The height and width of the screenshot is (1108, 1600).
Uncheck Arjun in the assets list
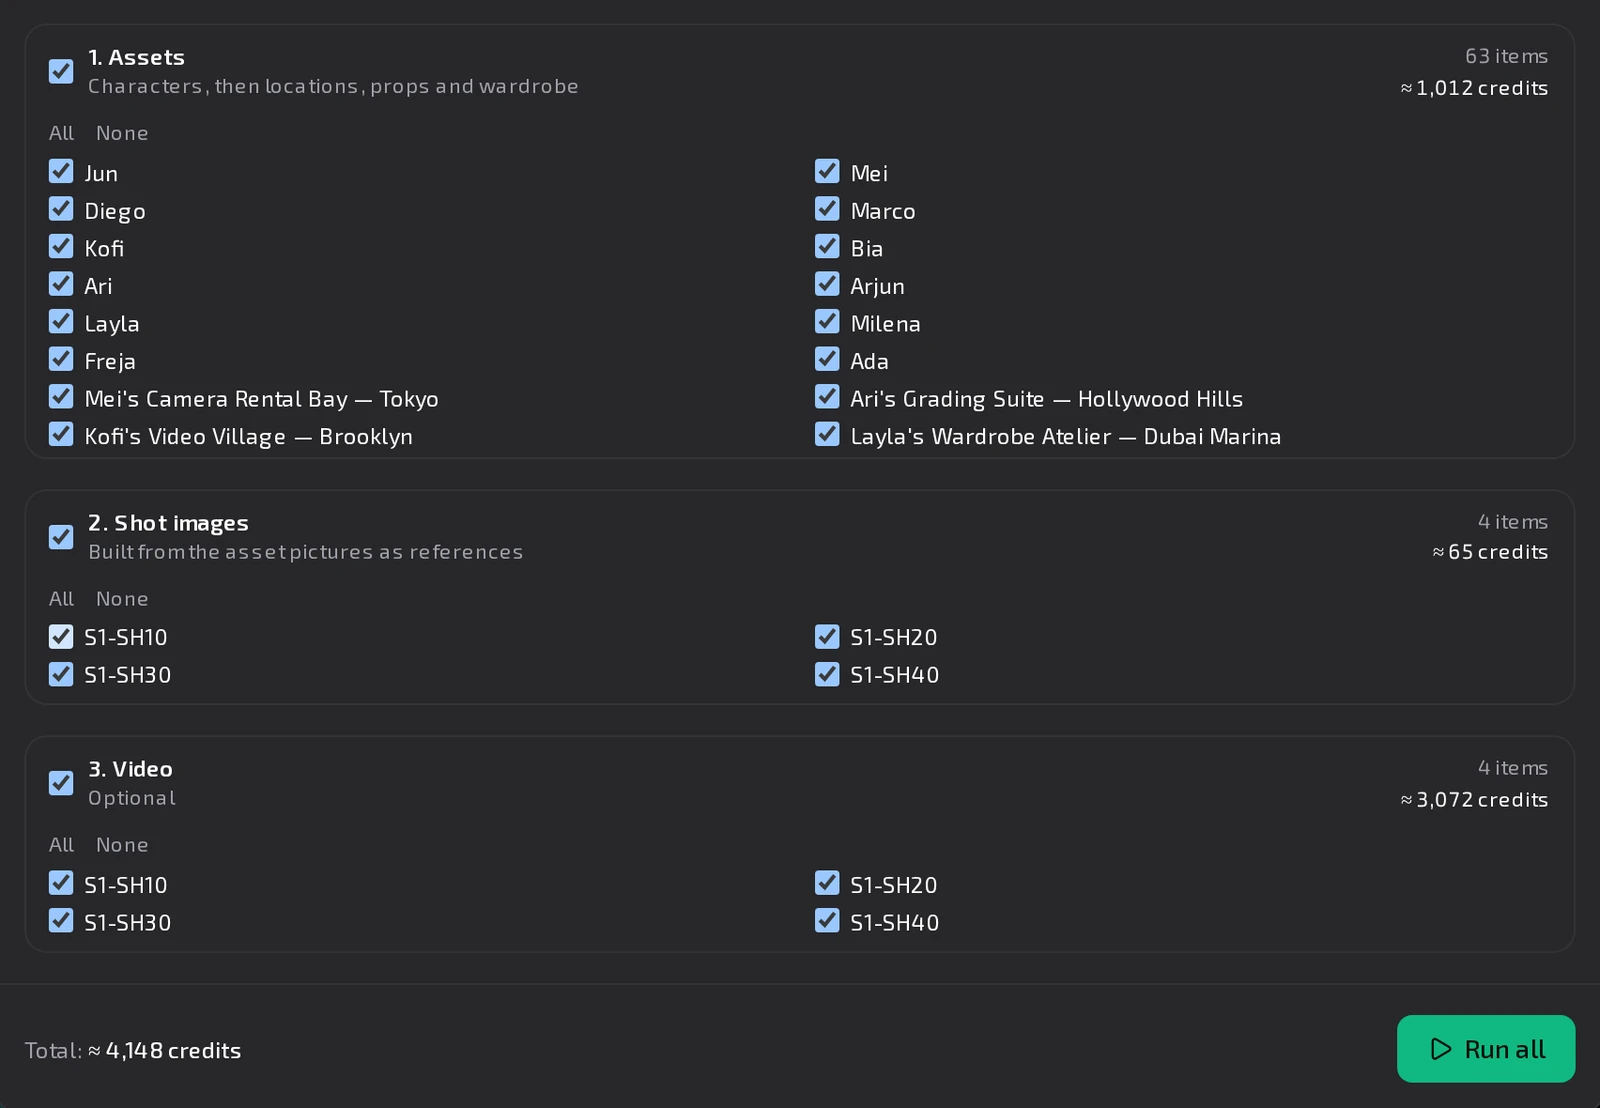point(827,285)
